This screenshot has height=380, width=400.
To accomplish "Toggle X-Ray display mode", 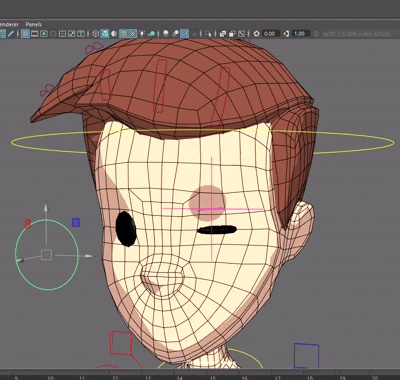I will point(223,34).
